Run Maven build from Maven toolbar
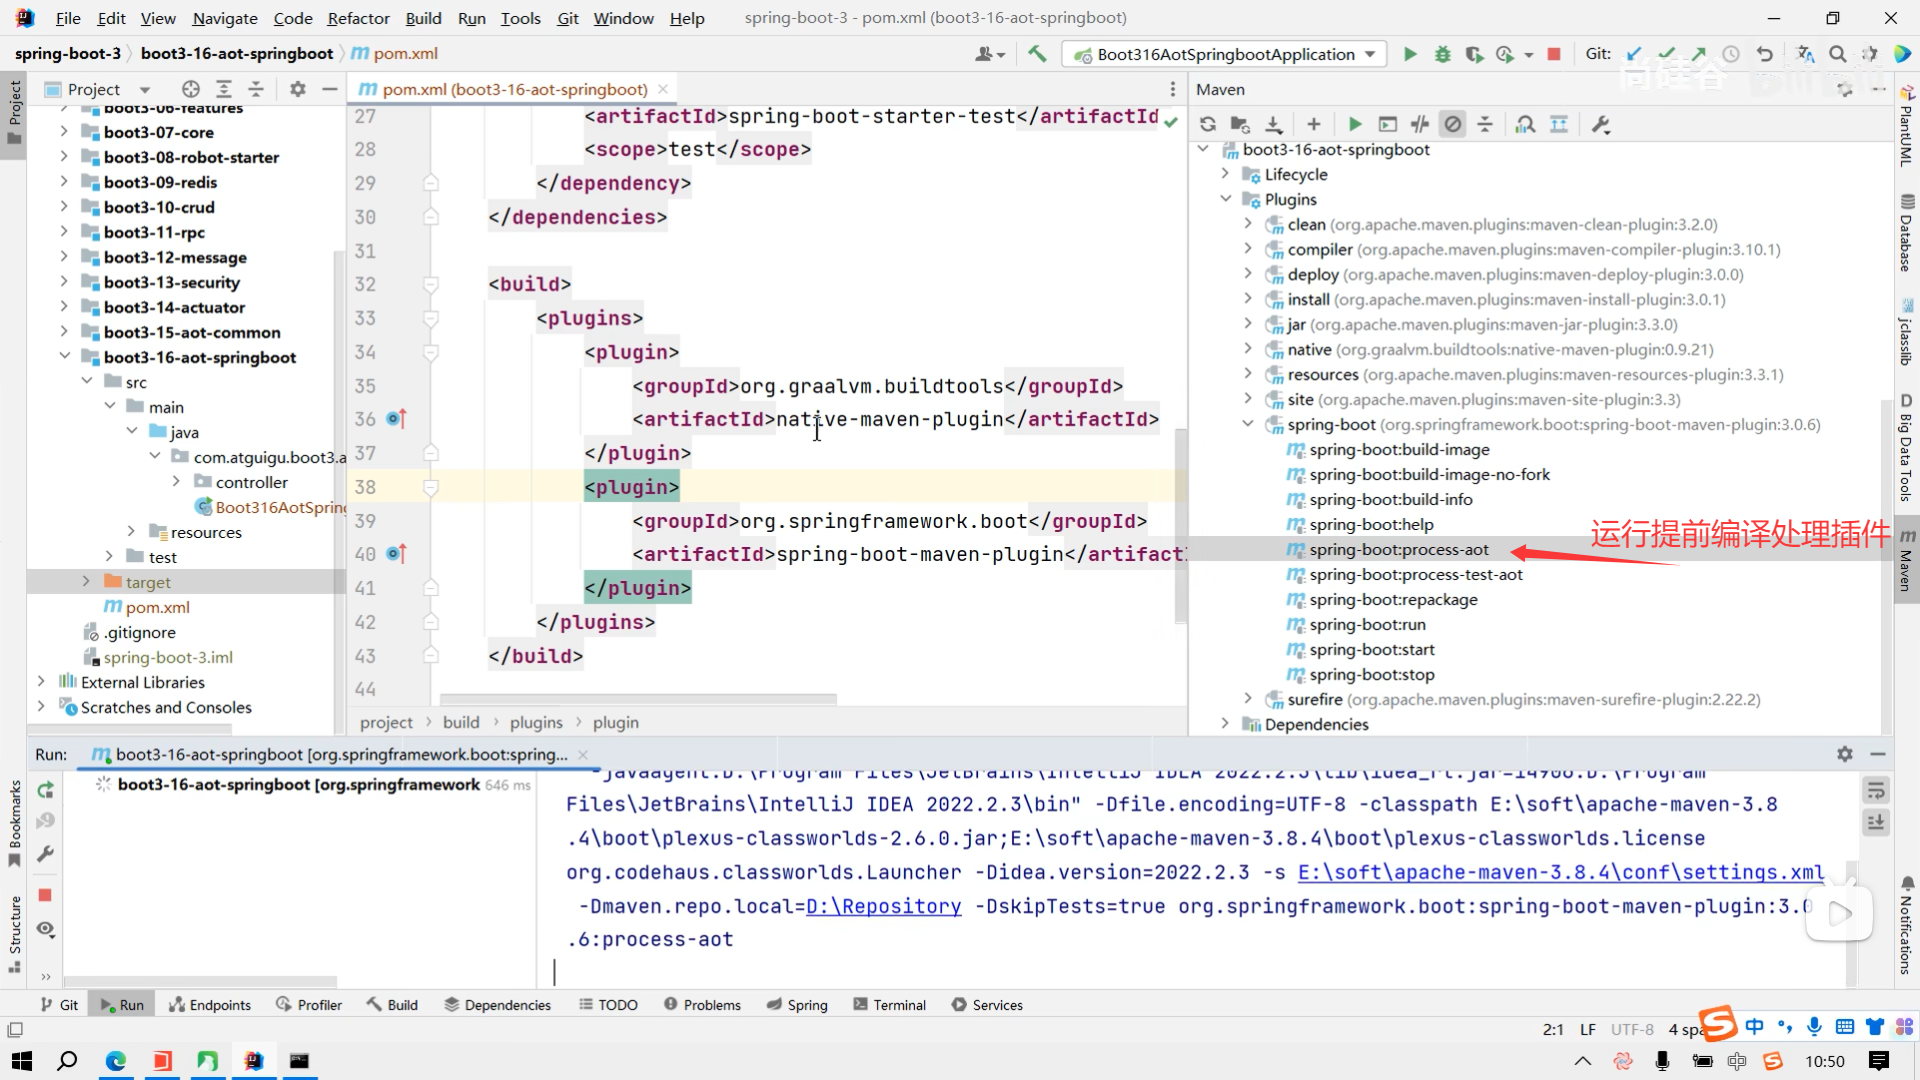The height and width of the screenshot is (1080, 1920). click(x=1355, y=124)
